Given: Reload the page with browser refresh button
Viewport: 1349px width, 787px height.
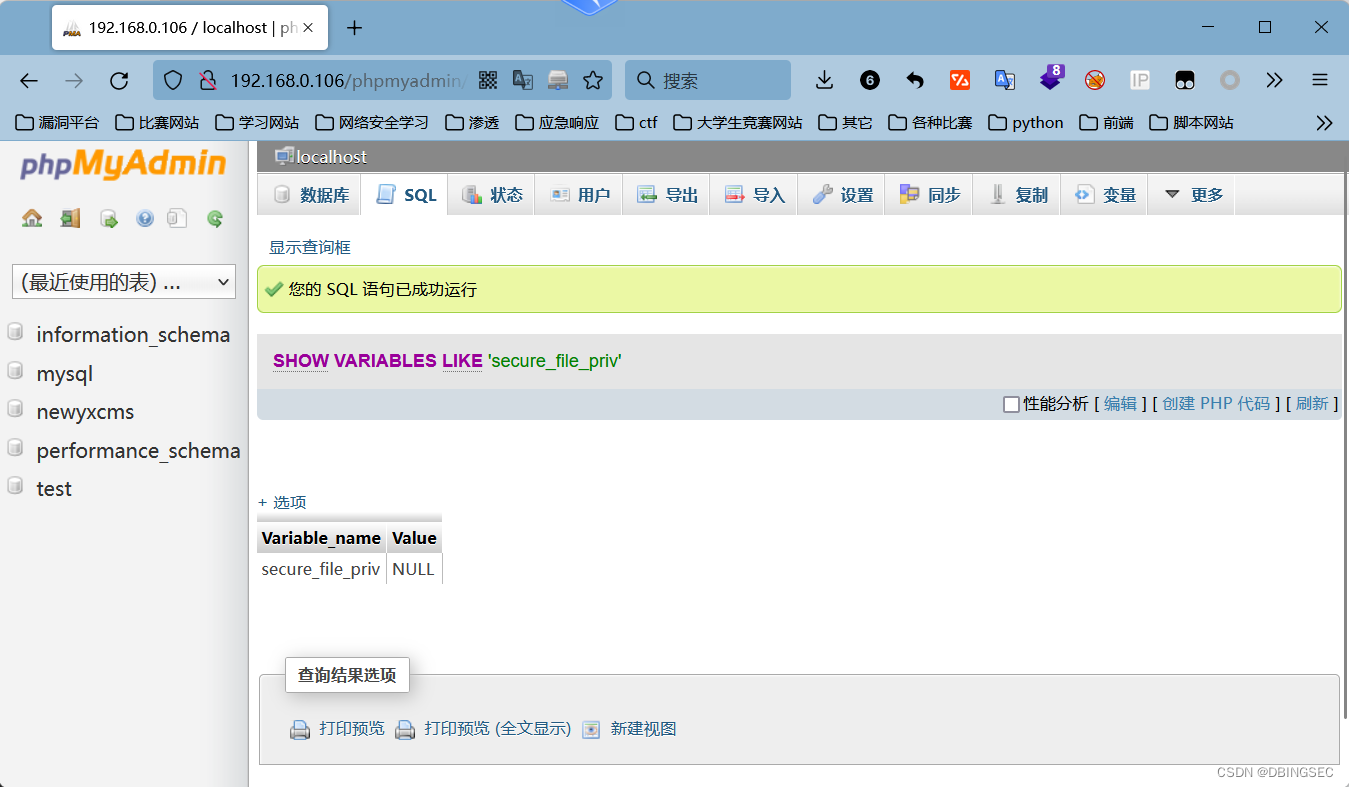Looking at the screenshot, I should pyautogui.click(x=119, y=81).
